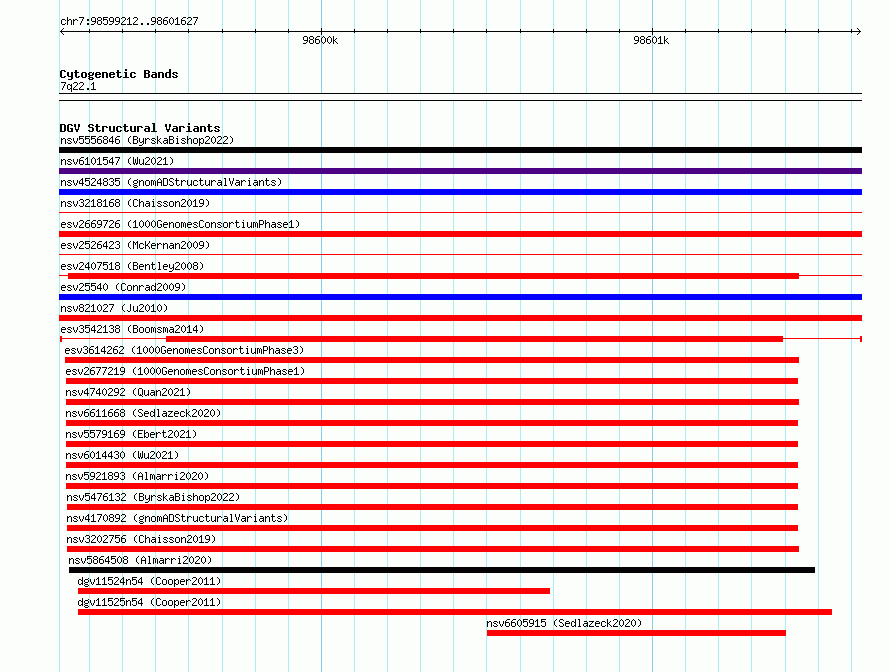This screenshot has width=890, height=672.
Task: Click the red nsv4740292 variant bar
Action: [432, 402]
